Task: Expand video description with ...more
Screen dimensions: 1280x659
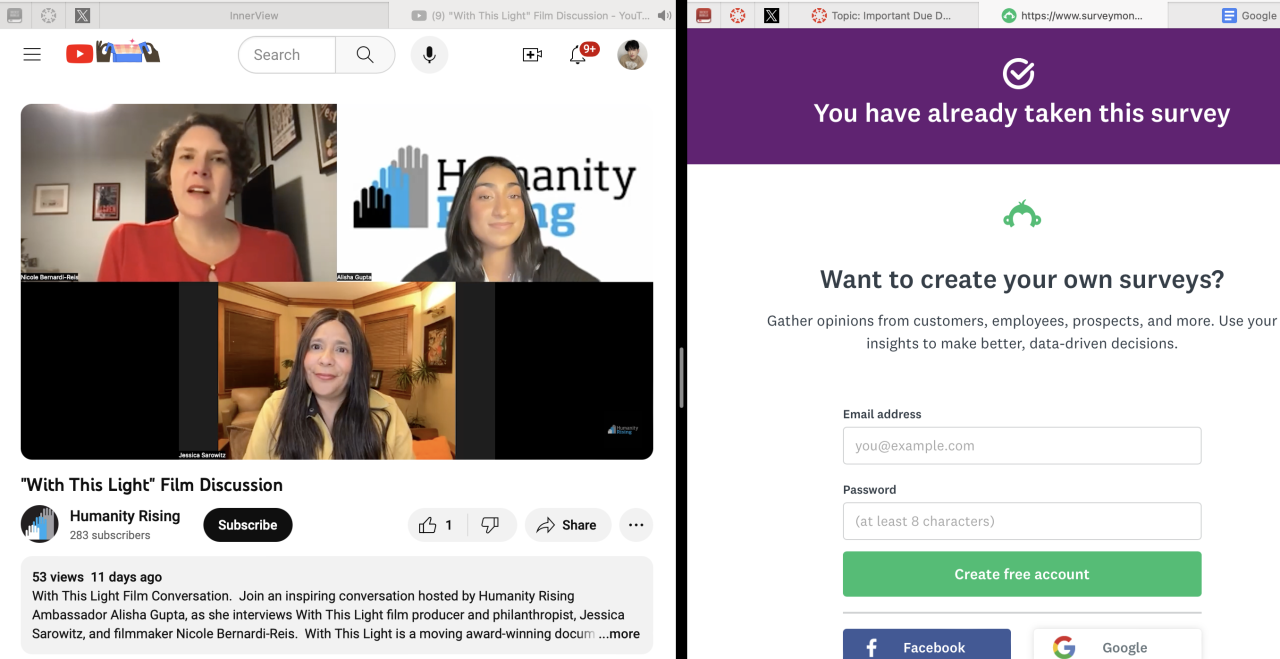Action: 619,634
